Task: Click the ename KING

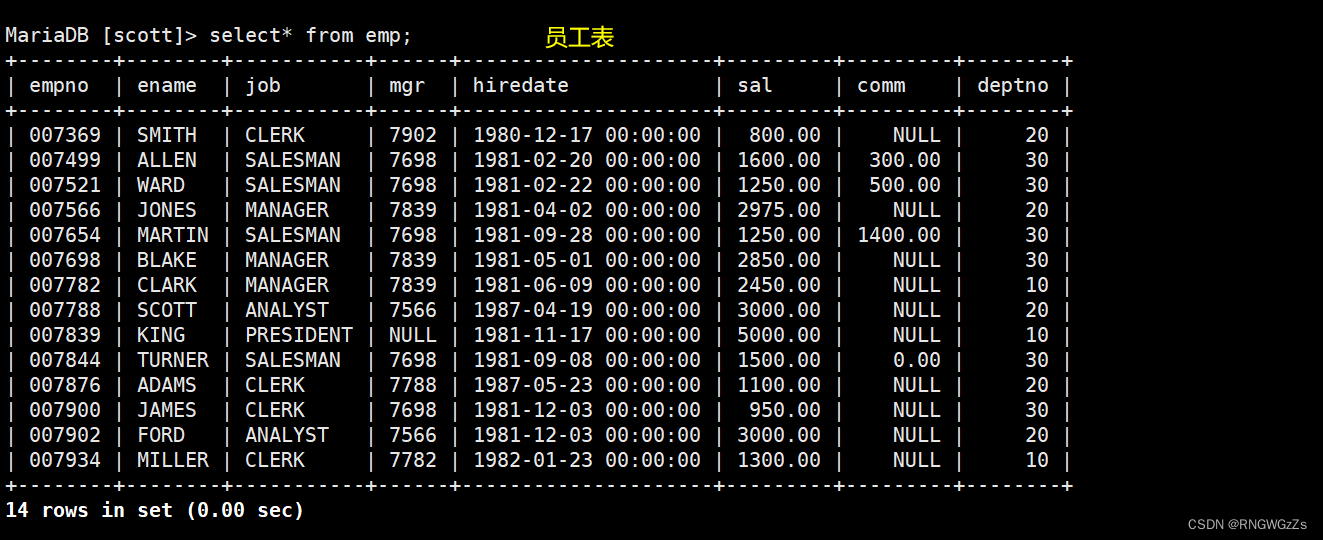Action: pos(161,335)
